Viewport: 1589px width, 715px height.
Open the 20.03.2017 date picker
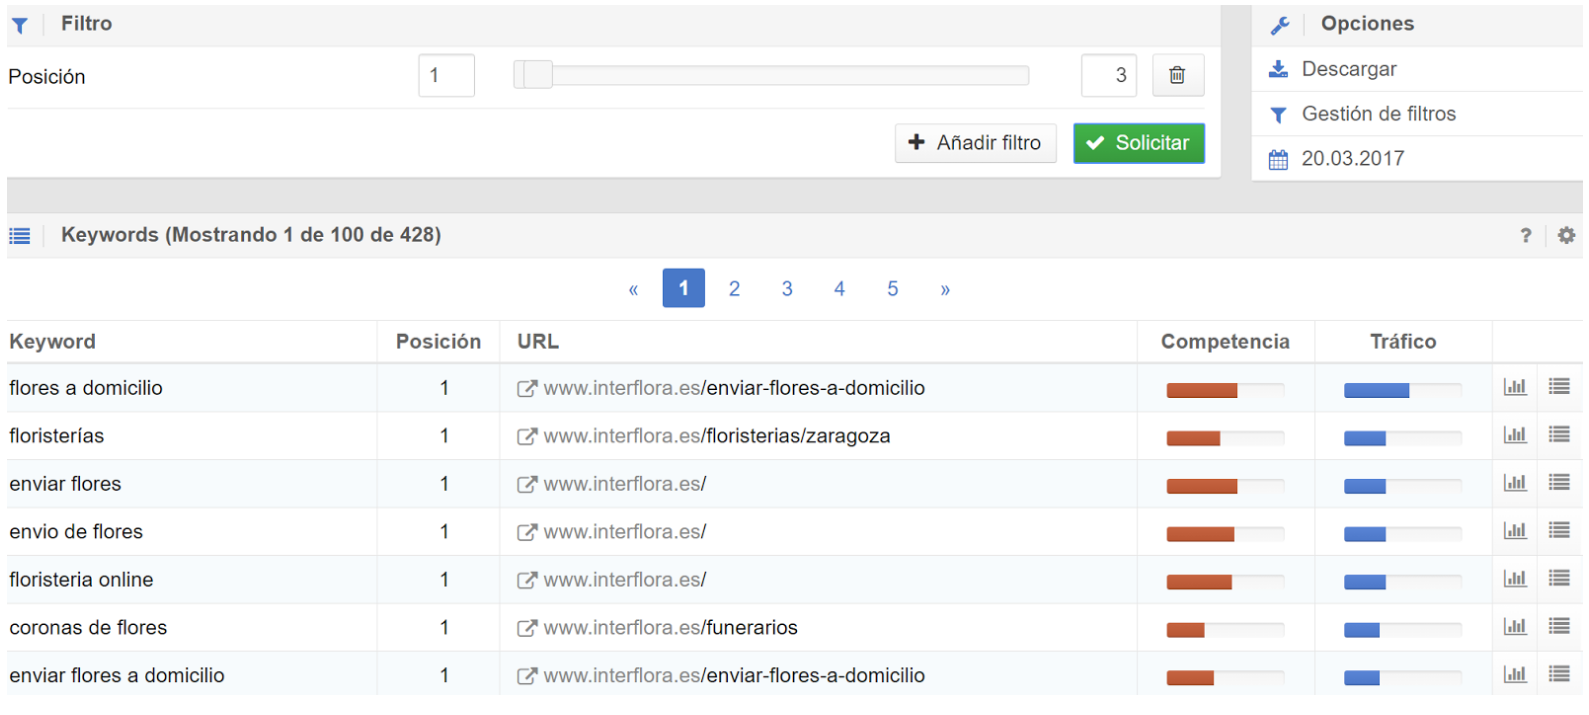(x=1352, y=159)
